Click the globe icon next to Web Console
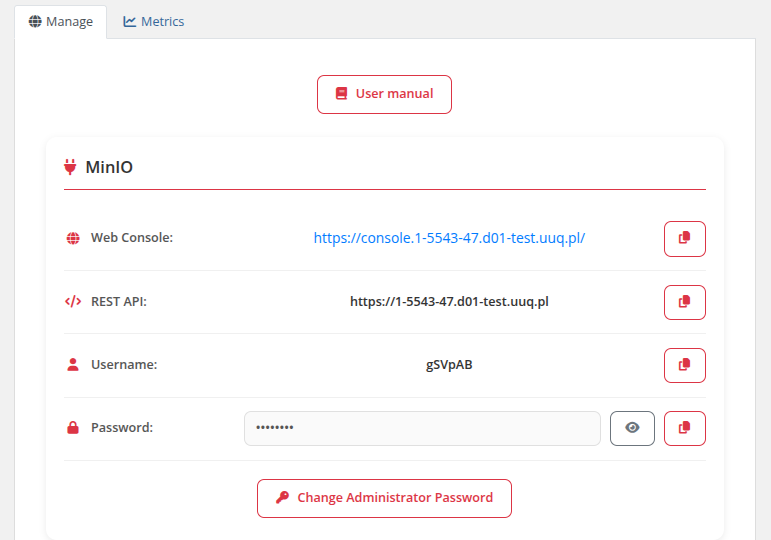Image resolution: width=771 pixels, height=540 pixels. coord(73,238)
